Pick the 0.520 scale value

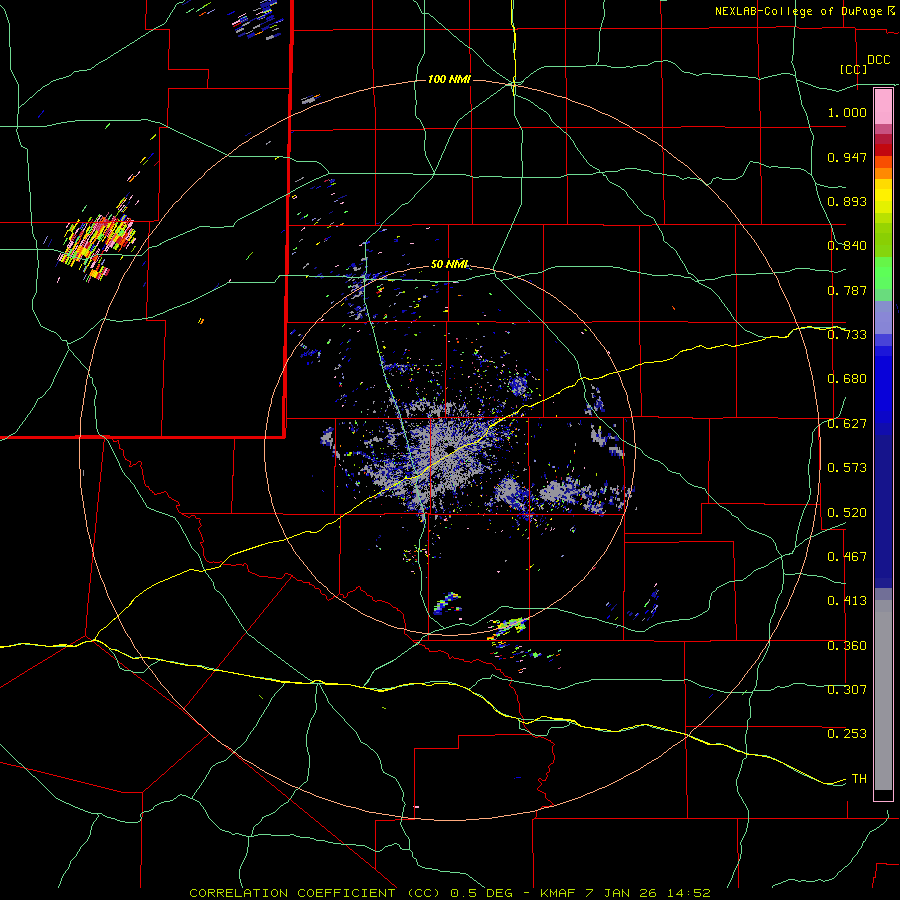coord(847,513)
